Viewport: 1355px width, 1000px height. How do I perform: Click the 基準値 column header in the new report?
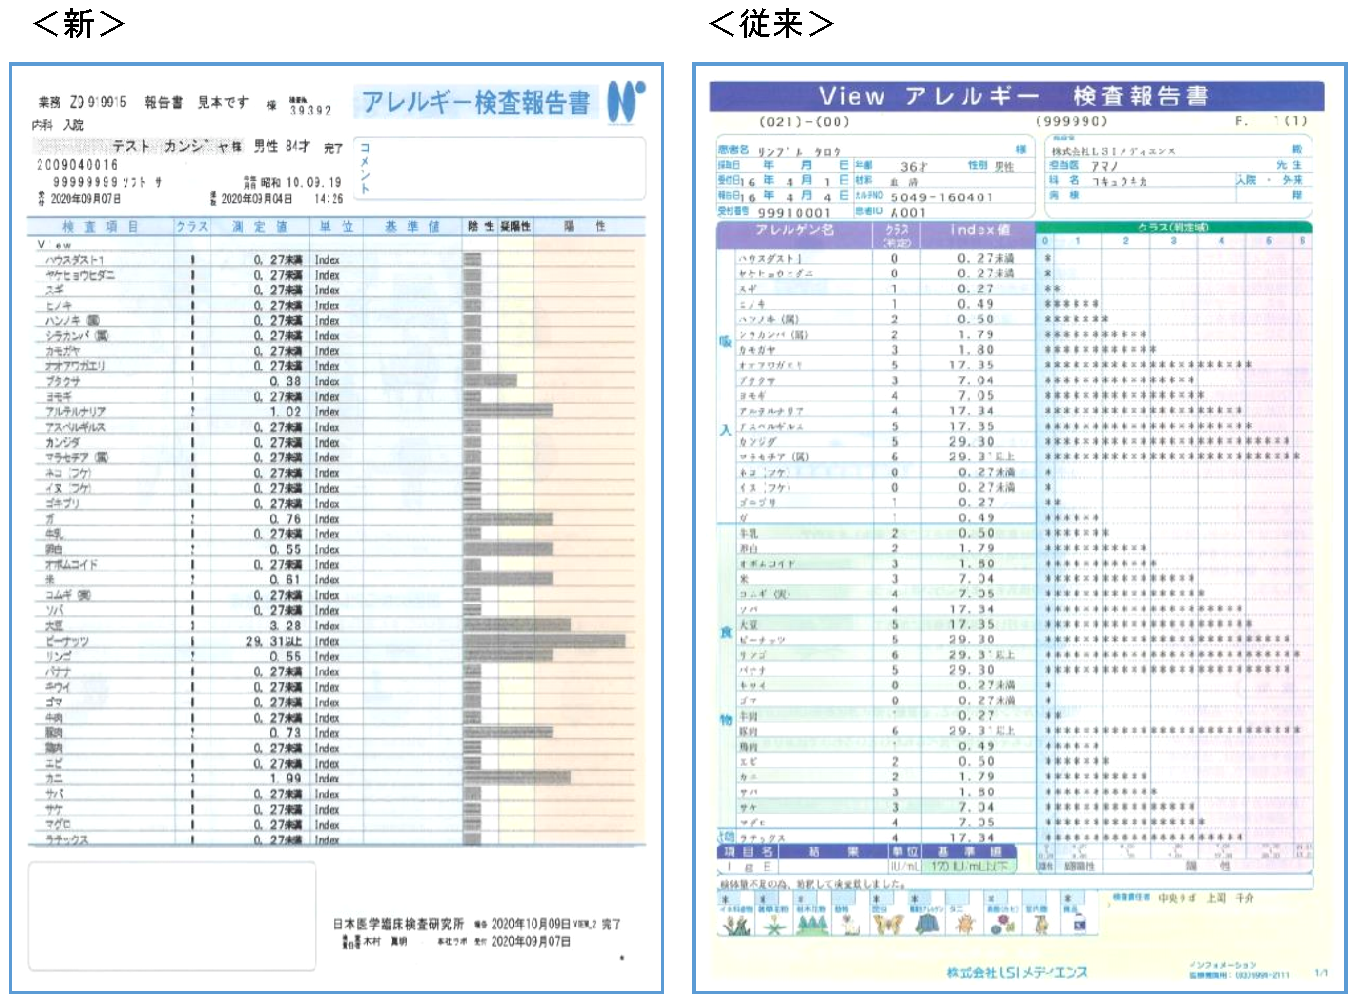click(412, 227)
